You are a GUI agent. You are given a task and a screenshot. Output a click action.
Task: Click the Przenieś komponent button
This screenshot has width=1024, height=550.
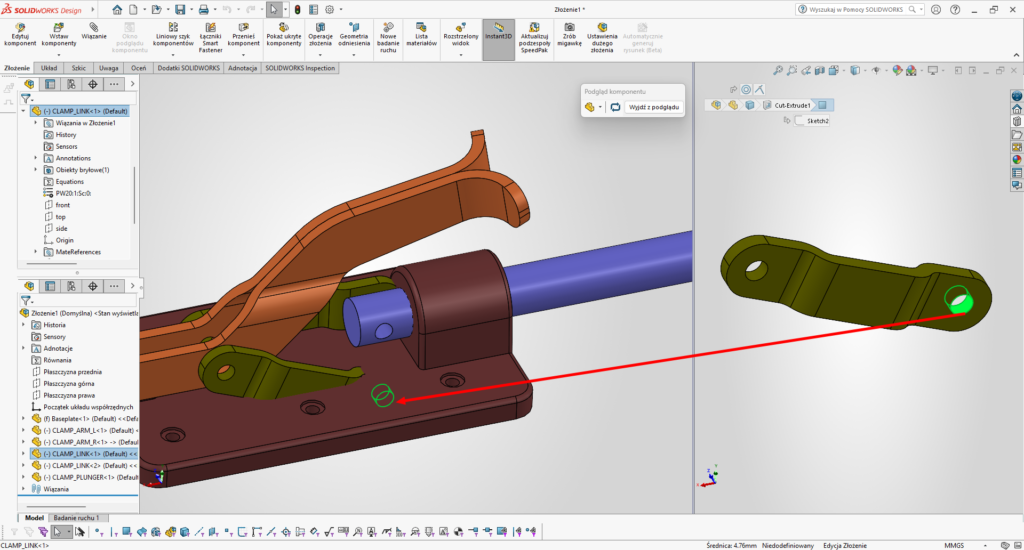point(244,35)
